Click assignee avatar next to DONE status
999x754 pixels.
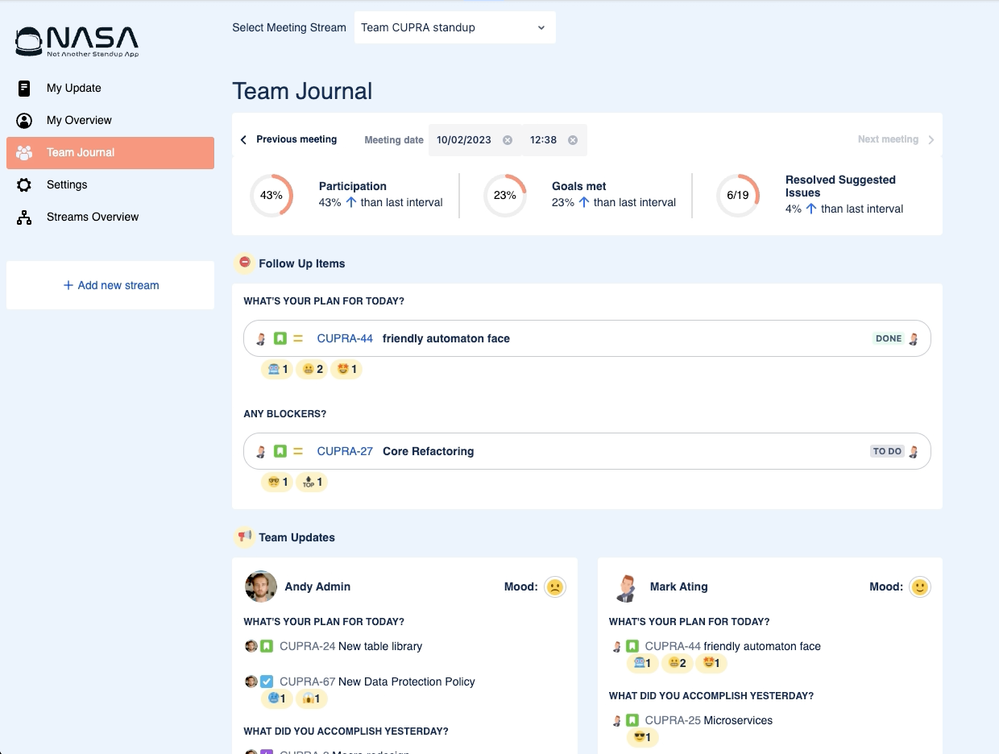(x=914, y=338)
